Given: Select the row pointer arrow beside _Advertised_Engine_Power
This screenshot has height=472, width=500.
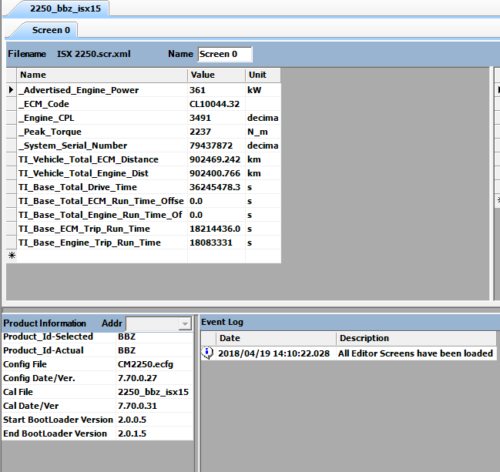Looking at the screenshot, I should 11,90.
